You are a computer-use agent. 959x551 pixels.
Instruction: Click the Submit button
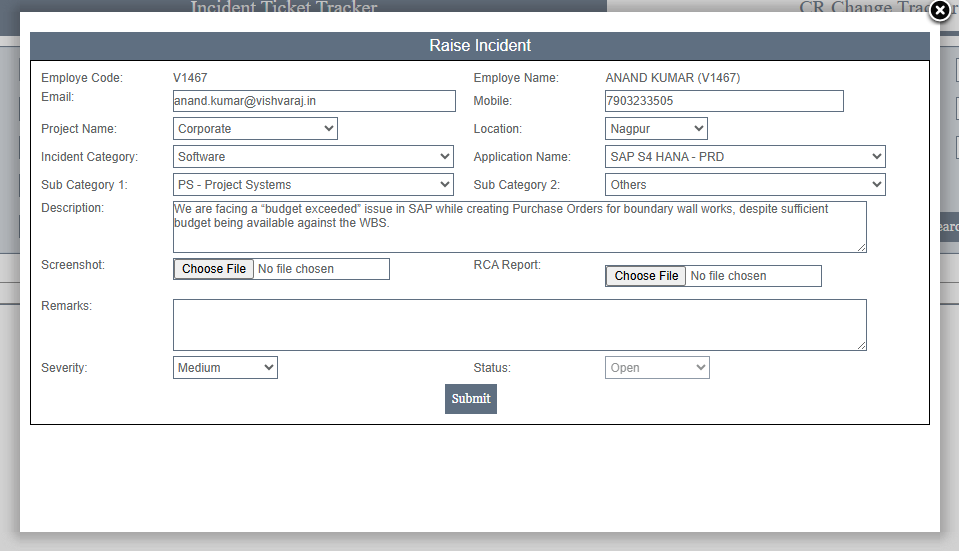coord(470,399)
